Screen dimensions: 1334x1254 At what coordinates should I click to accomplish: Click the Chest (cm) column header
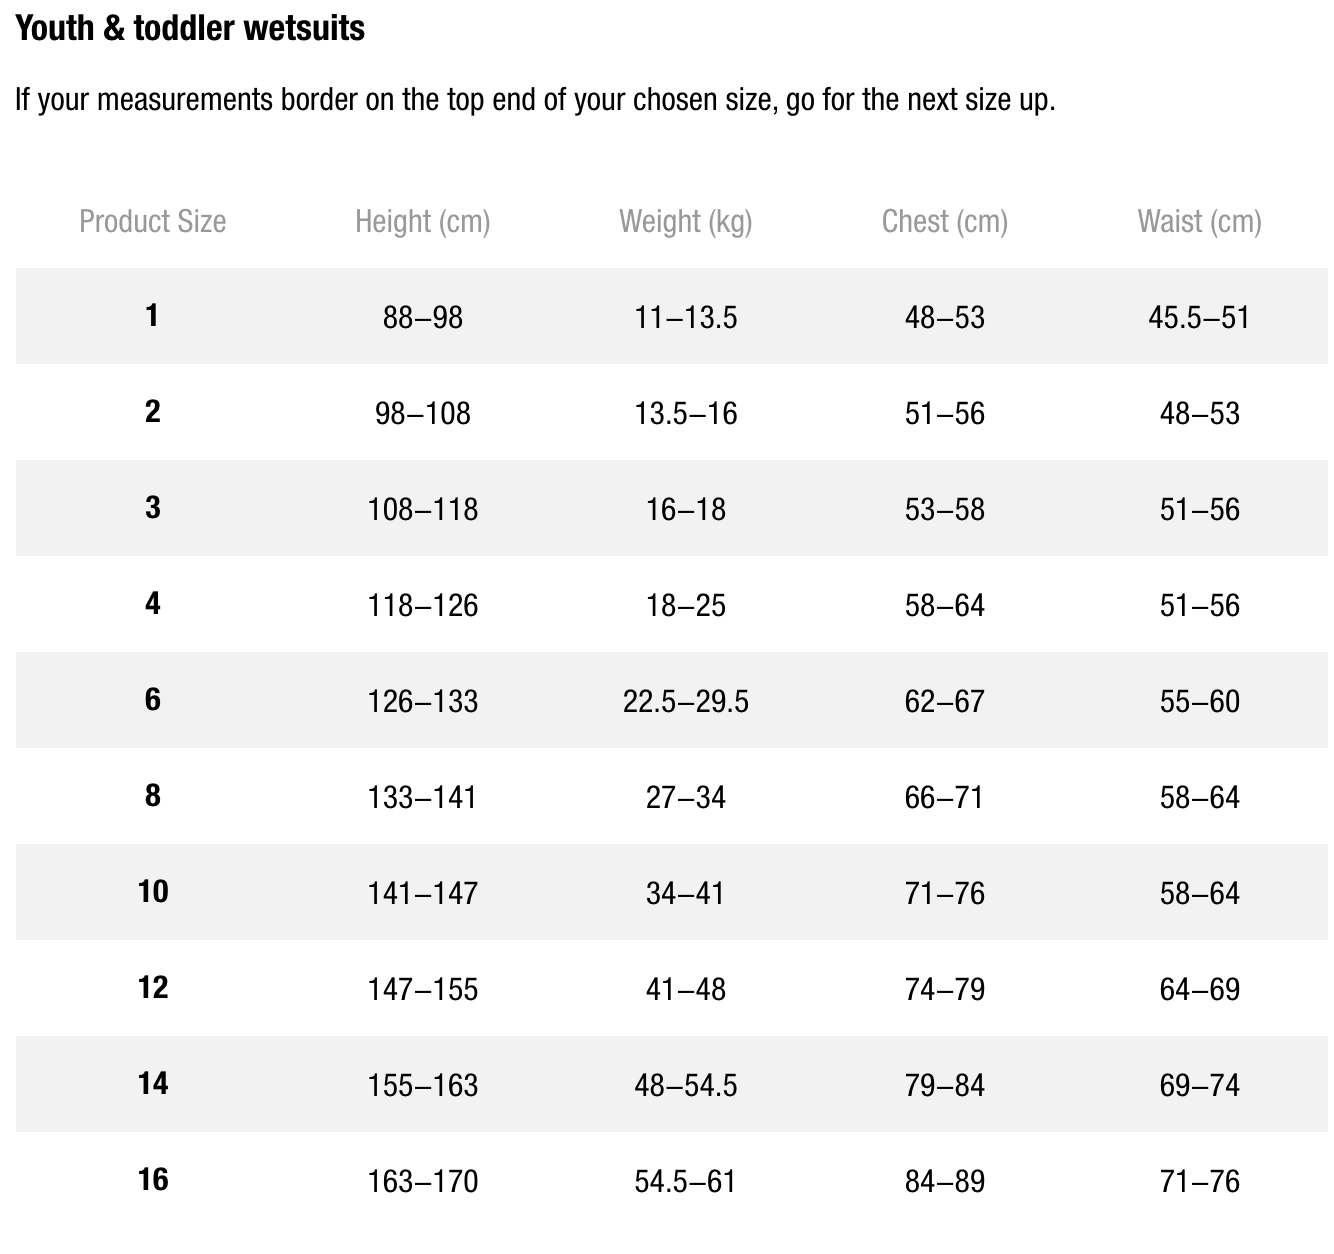coord(945,221)
